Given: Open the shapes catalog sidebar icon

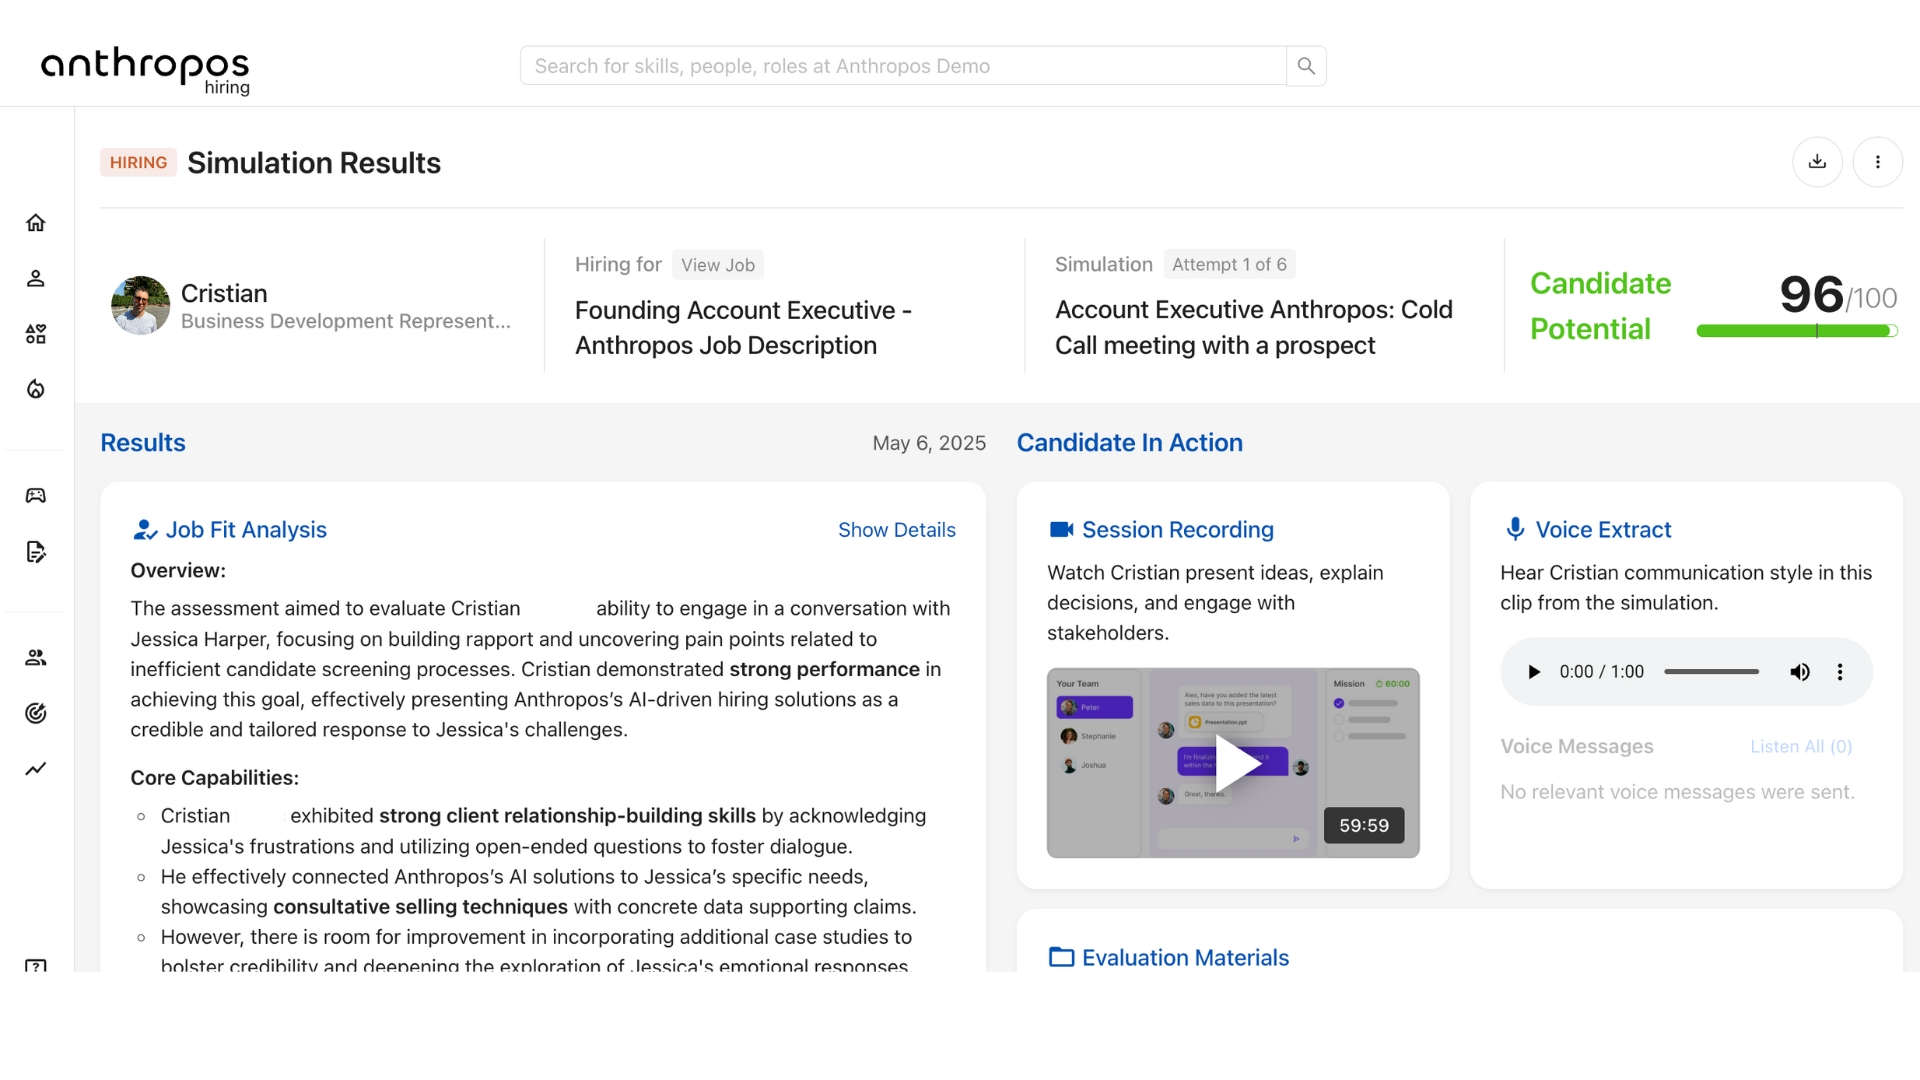Looking at the screenshot, I should [36, 334].
